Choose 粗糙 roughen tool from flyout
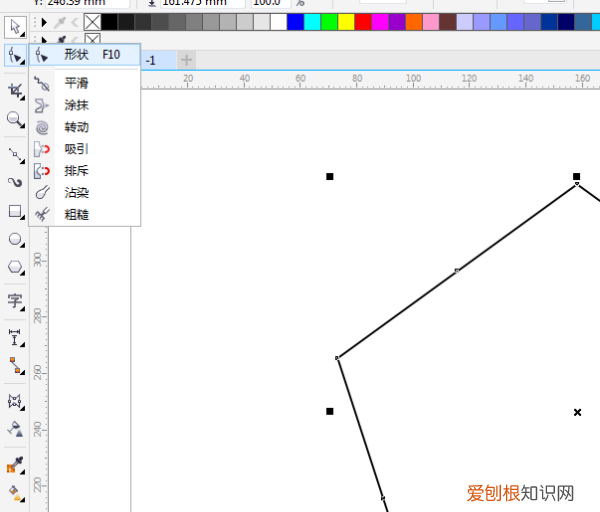 click(x=76, y=214)
